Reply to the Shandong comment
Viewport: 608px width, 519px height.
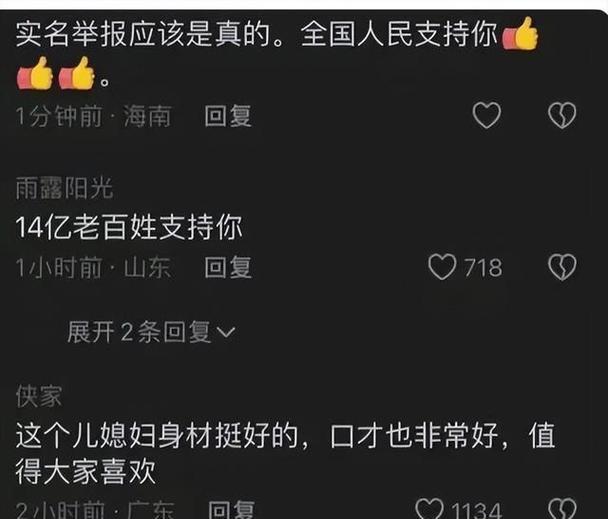pos(228,267)
